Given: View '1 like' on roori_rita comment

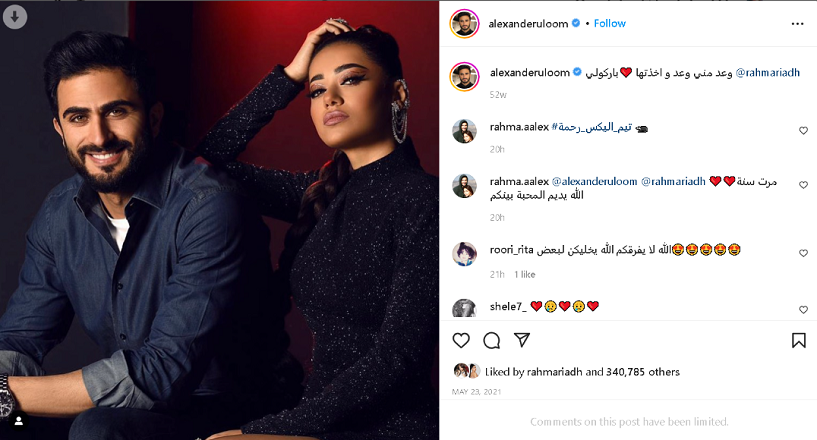Looking at the screenshot, I should [525, 274].
